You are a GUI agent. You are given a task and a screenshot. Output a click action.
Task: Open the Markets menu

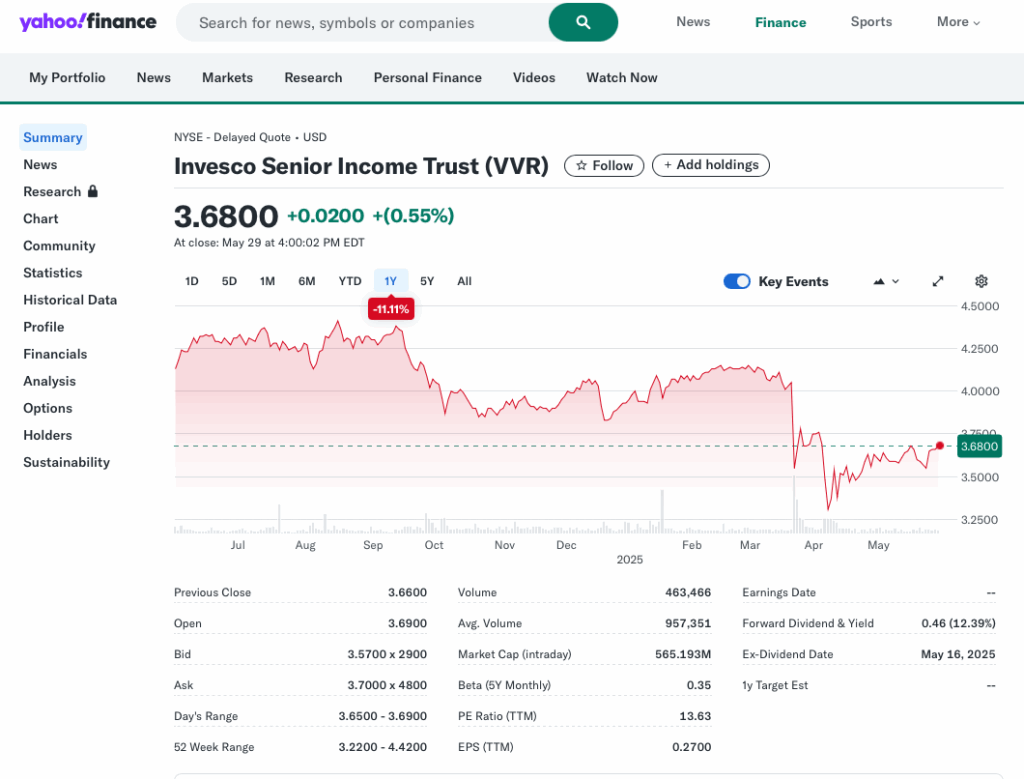[227, 78]
